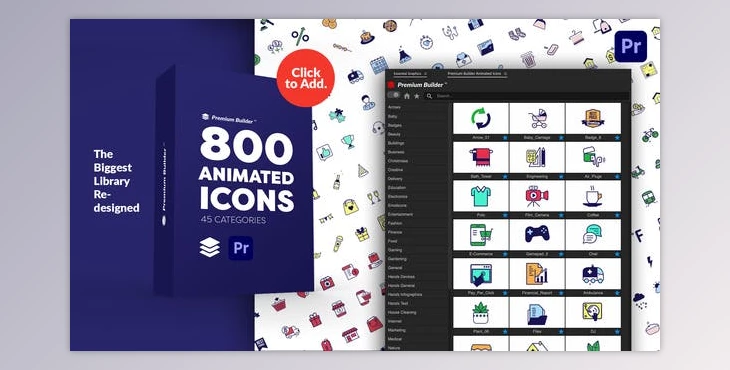Viewport: 730px width, 370px height.
Task: Add the Baby_Carriage animated icon
Action: [x=537, y=119]
